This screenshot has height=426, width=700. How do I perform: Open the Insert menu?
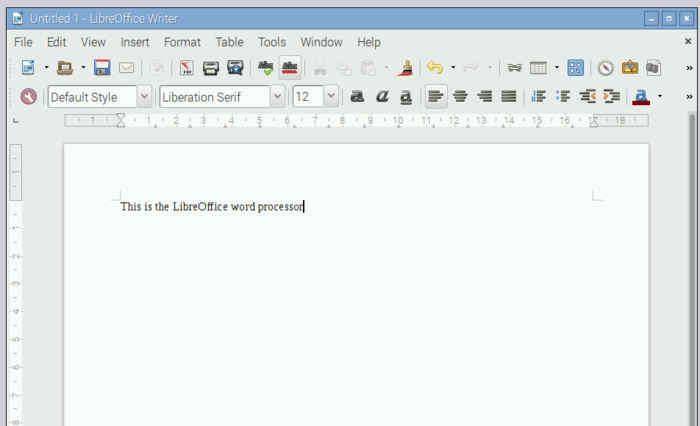pos(135,42)
